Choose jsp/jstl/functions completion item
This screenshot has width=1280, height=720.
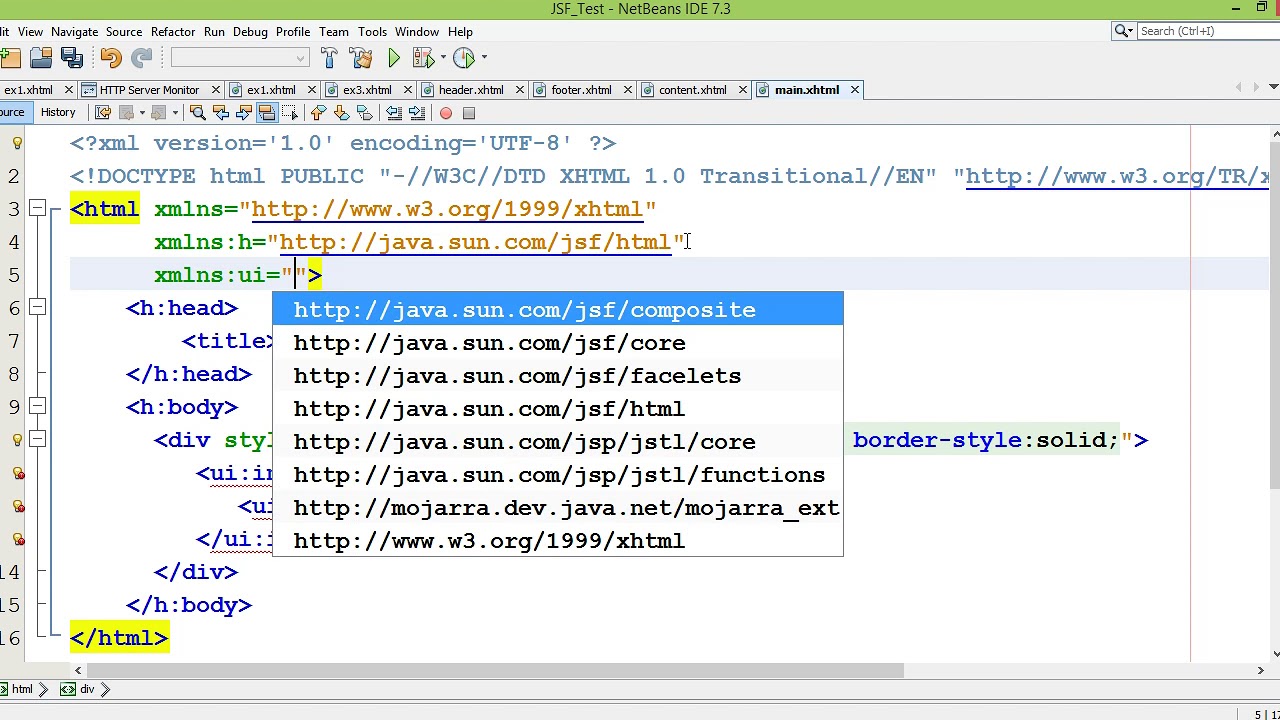[x=558, y=475]
